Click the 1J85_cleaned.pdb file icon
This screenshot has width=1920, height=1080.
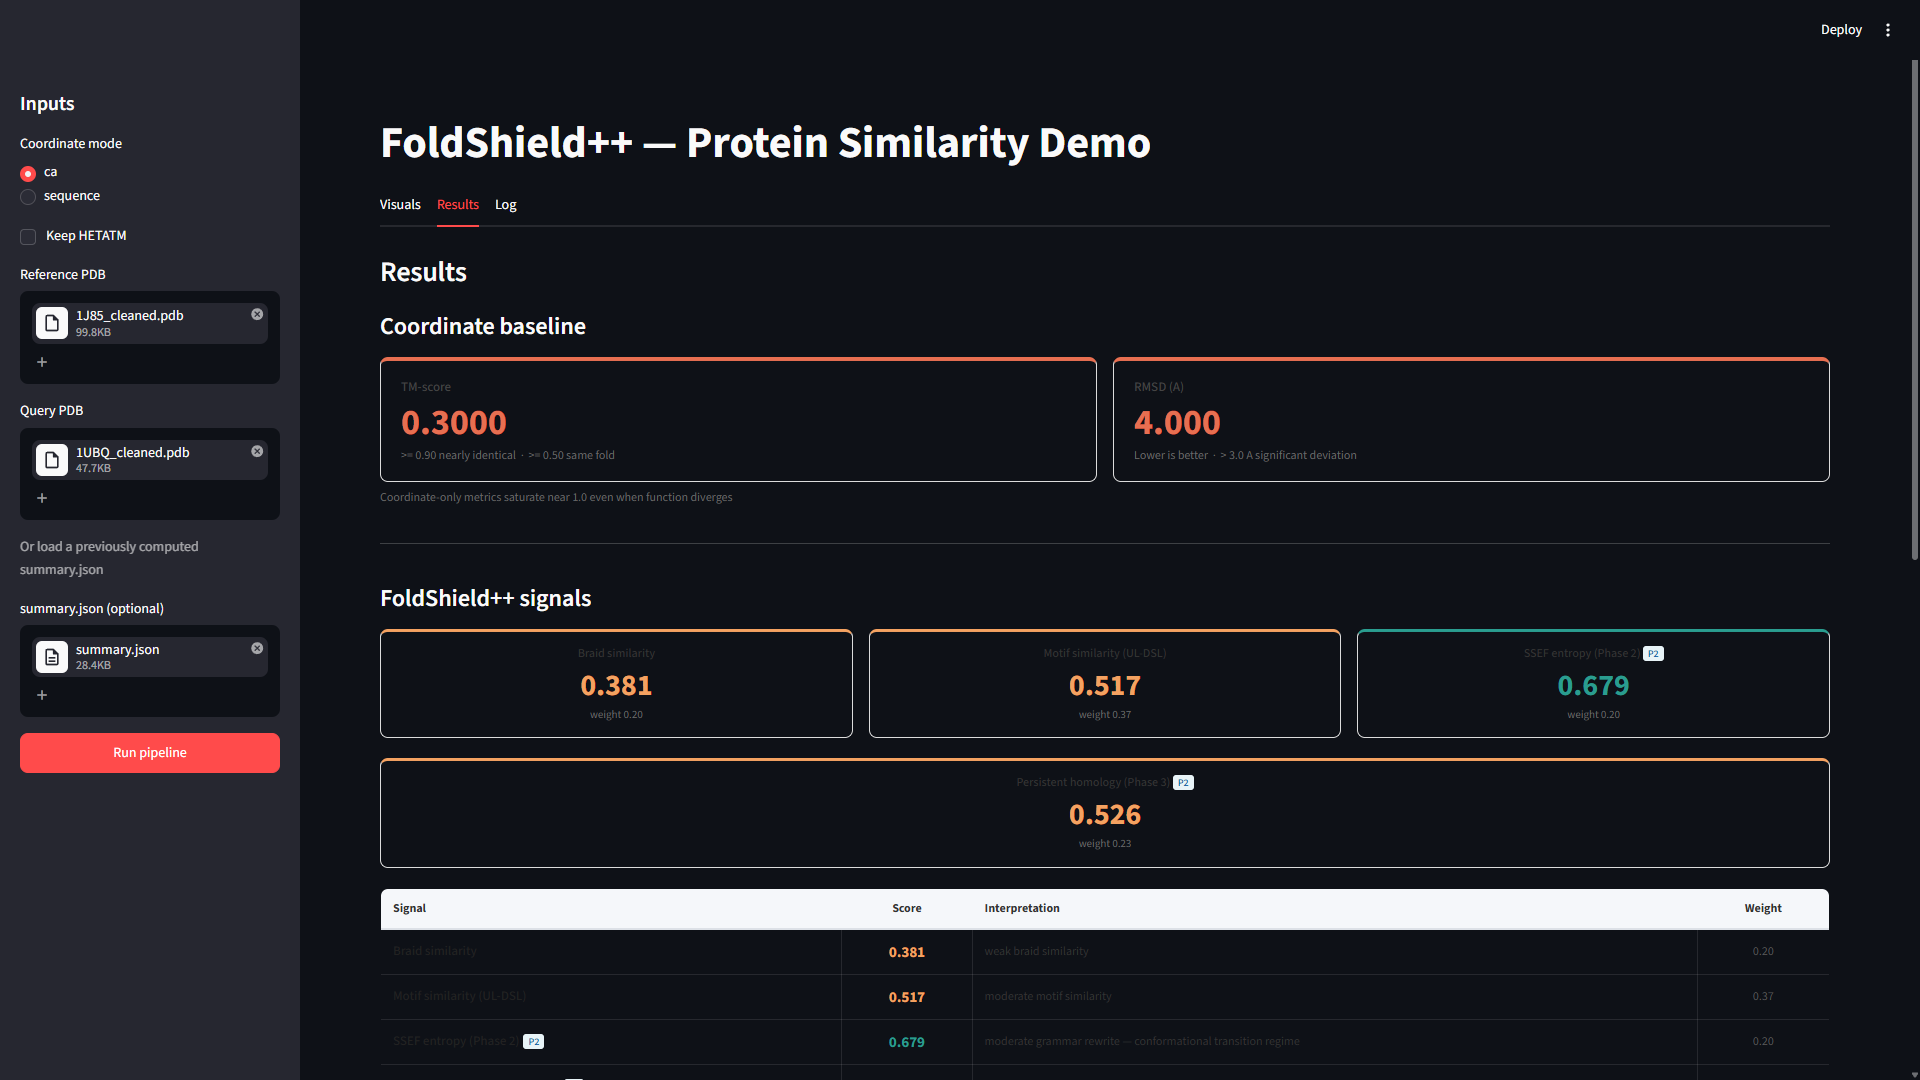[x=52, y=323]
